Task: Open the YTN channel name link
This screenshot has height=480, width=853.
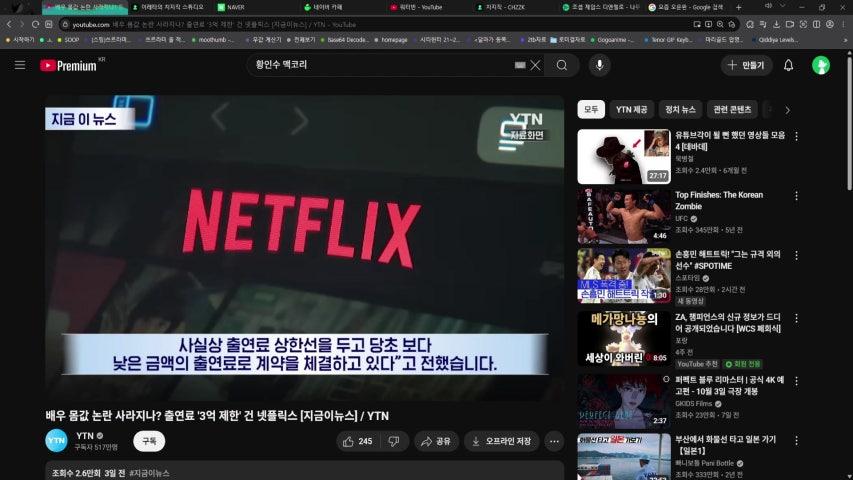Action: click(85, 436)
